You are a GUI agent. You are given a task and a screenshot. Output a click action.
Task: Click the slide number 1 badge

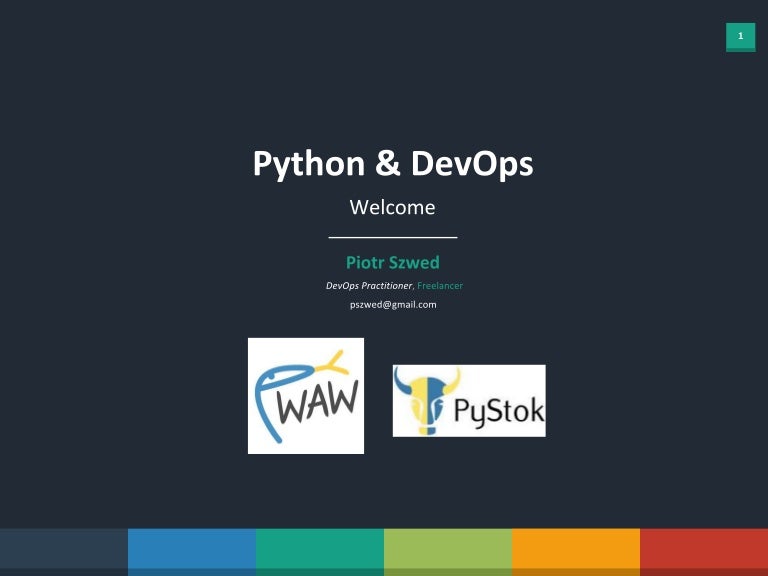pyautogui.click(x=740, y=37)
